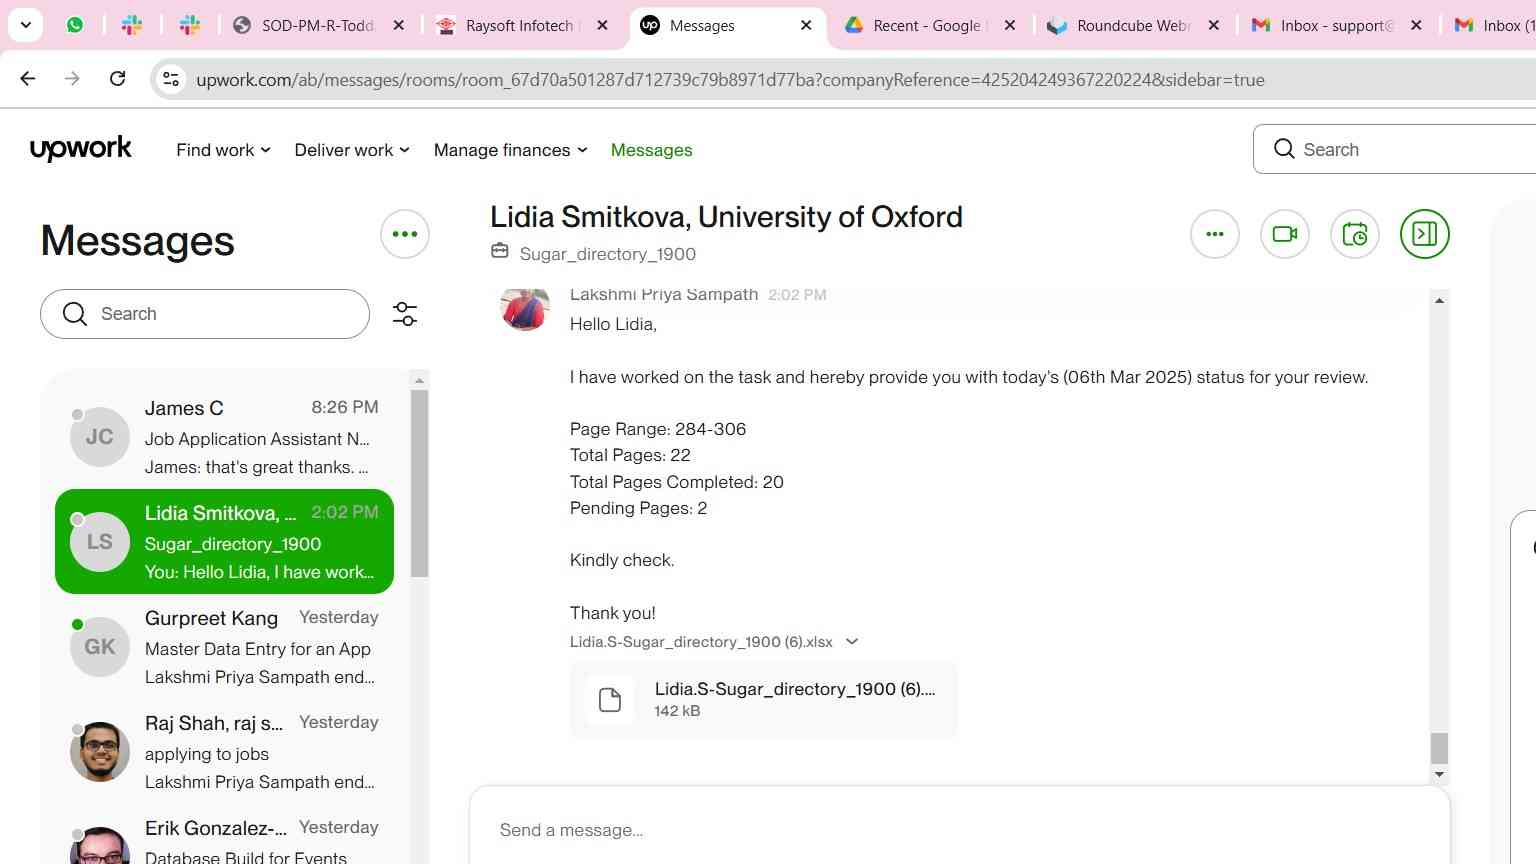Click Lakshmi Priya Sampath sender avatar
The width and height of the screenshot is (1536, 864).
[525, 308]
